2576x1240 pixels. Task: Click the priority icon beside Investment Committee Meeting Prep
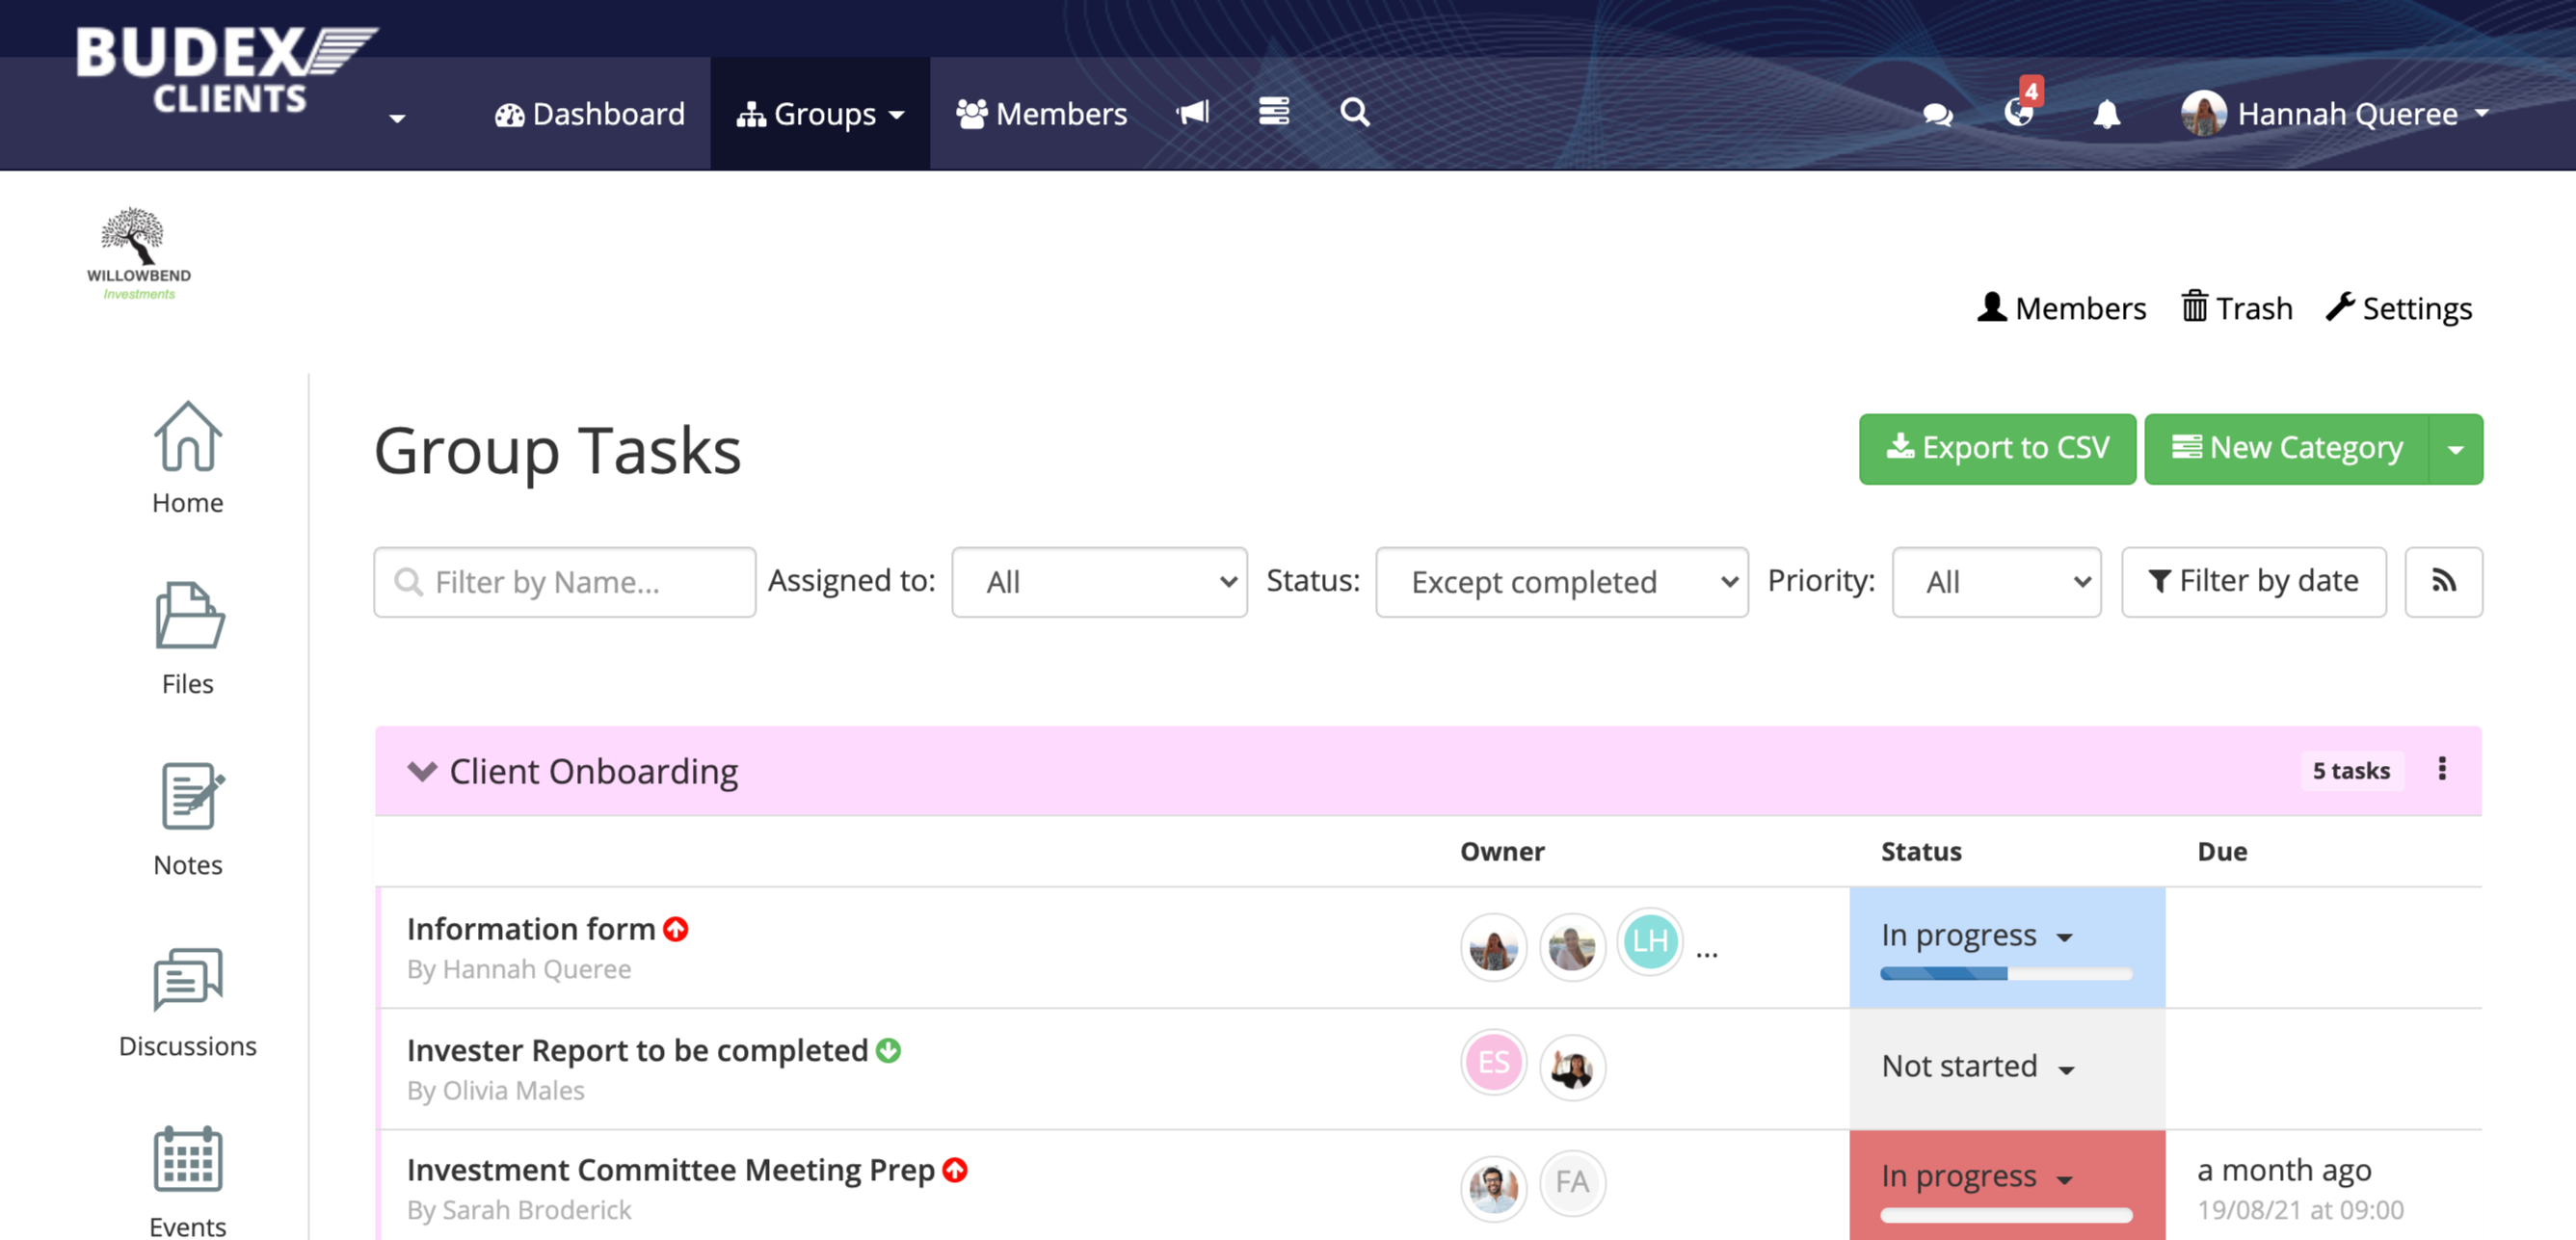tap(956, 1170)
